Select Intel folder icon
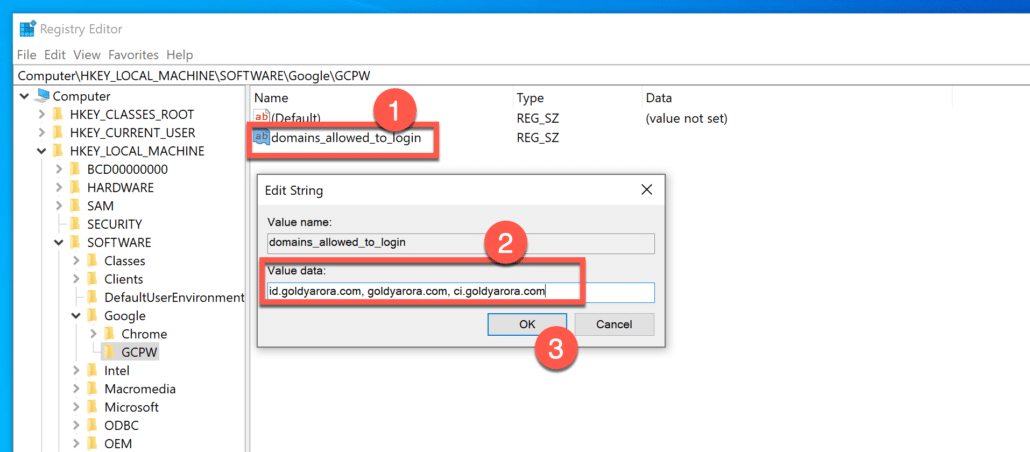This screenshot has height=452, width=1030. click(x=93, y=371)
